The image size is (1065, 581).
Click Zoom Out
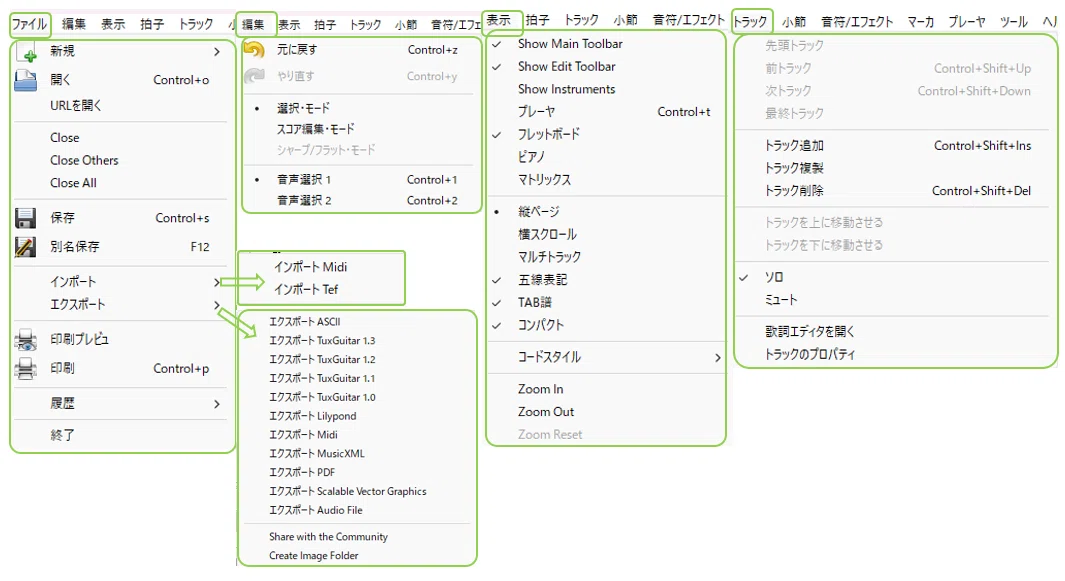[546, 412]
